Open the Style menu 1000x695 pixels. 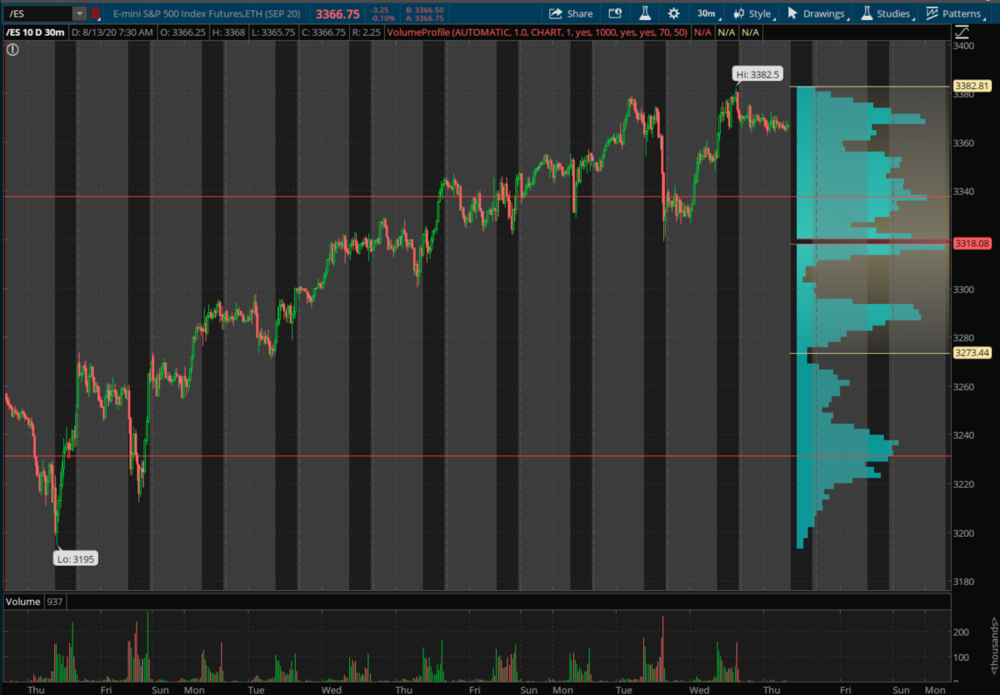753,14
